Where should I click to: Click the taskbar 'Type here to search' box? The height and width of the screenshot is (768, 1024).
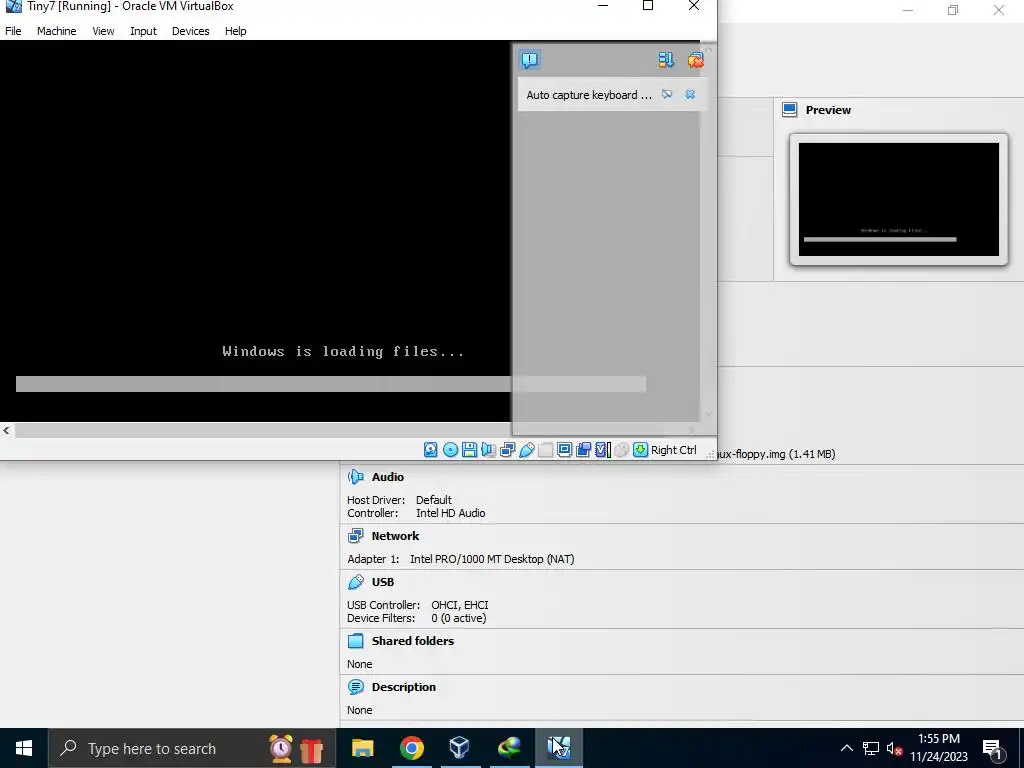192,748
